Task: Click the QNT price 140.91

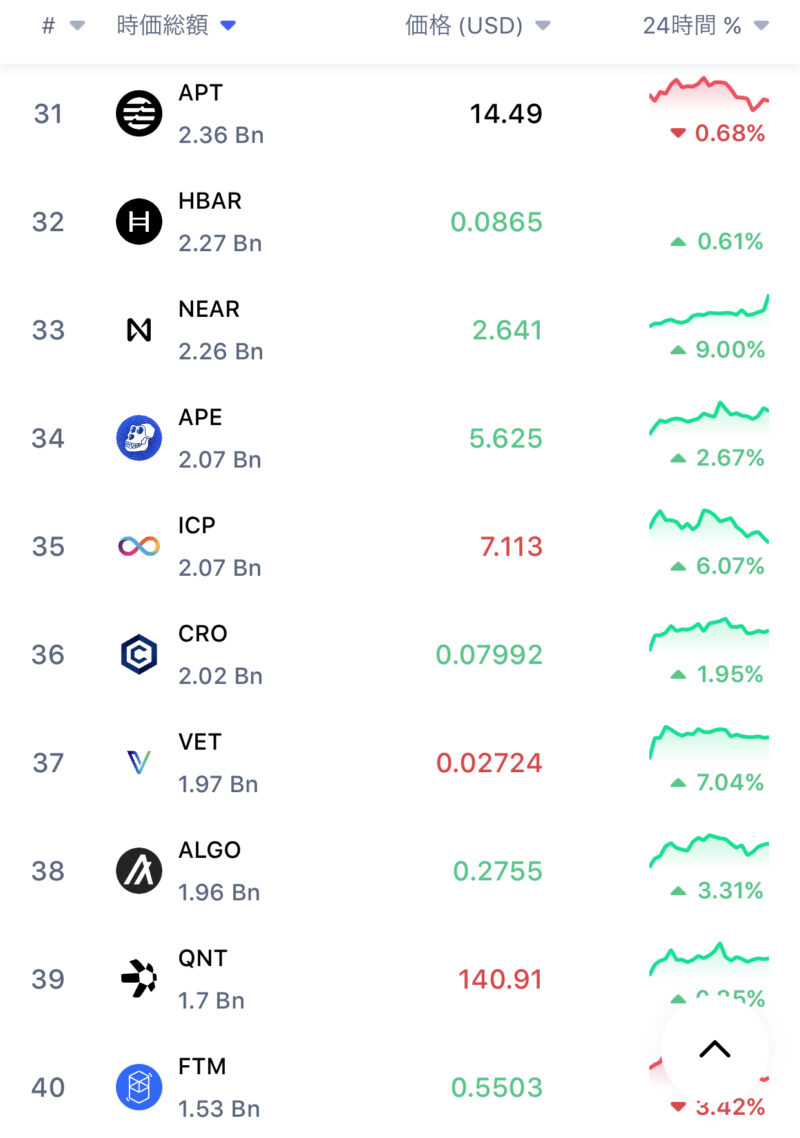Action: pos(500,979)
